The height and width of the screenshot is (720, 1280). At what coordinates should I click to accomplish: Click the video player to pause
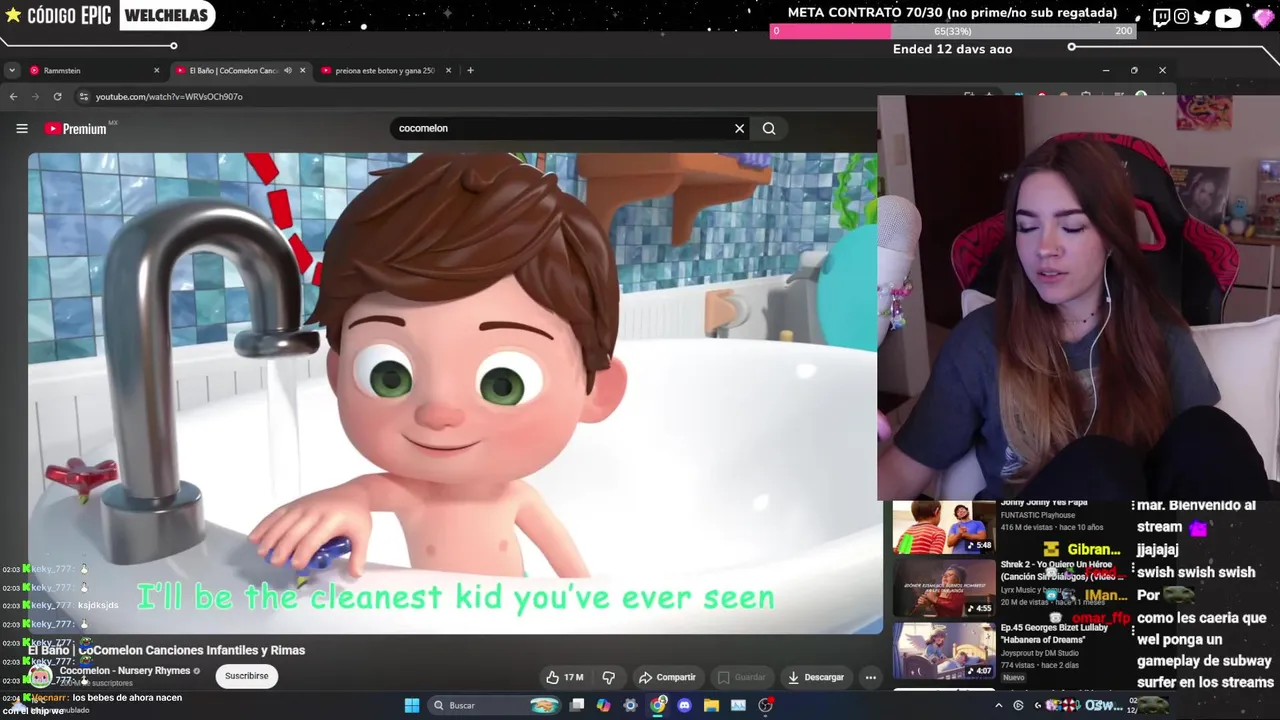point(455,393)
